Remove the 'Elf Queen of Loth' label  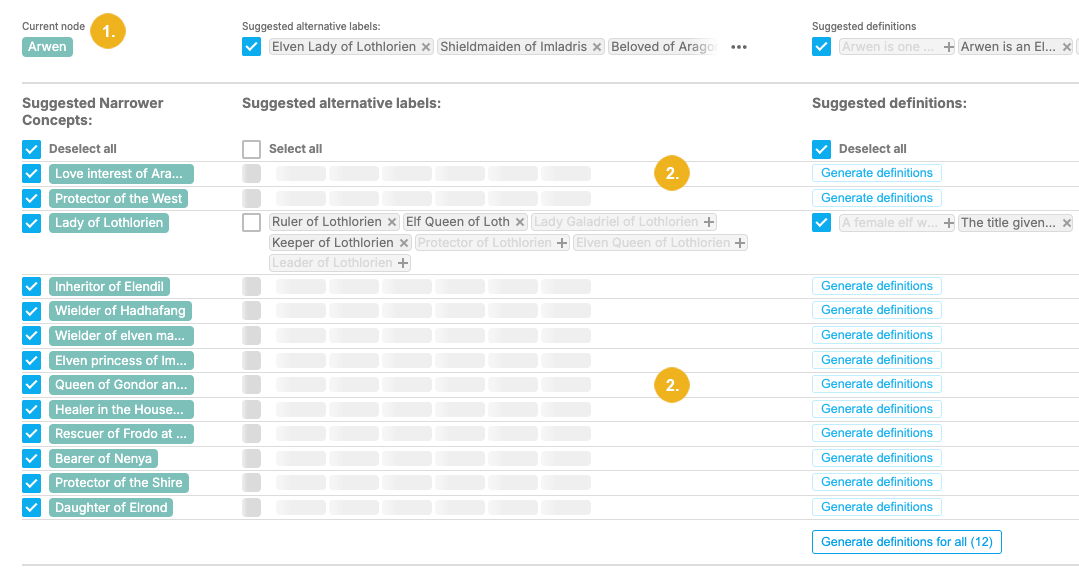pos(520,222)
